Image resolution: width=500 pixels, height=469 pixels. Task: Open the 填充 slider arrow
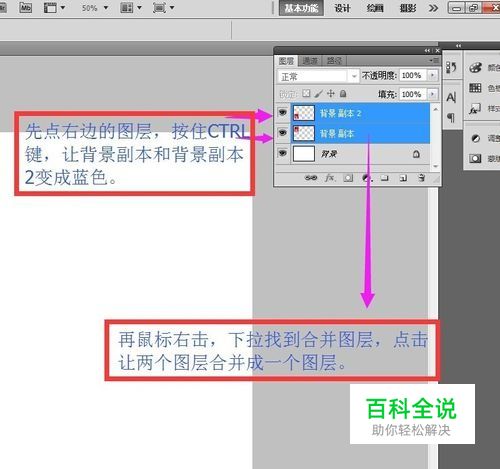point(432,94)
